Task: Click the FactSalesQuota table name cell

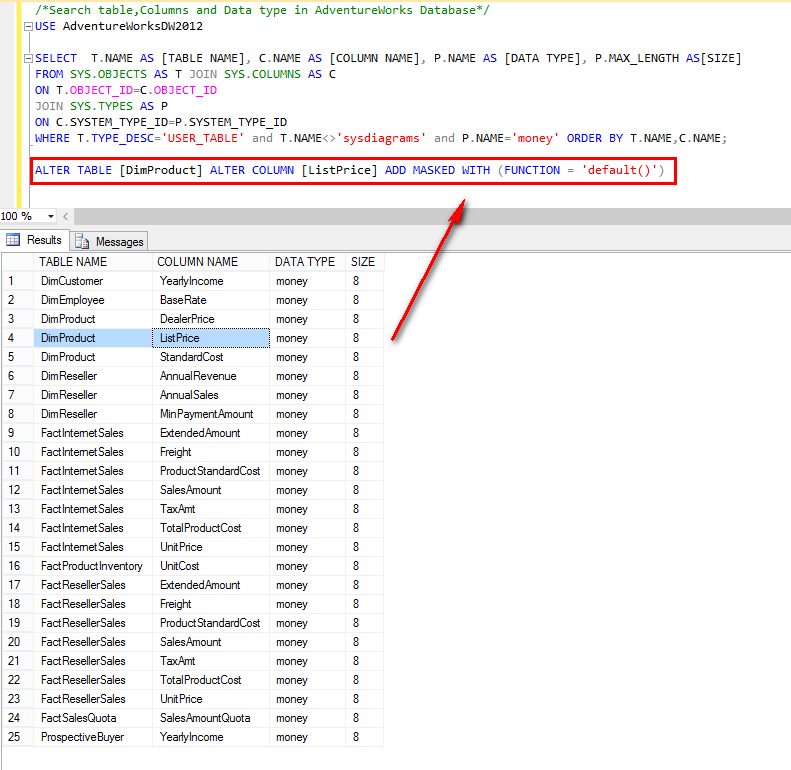Action: point(93,719)
